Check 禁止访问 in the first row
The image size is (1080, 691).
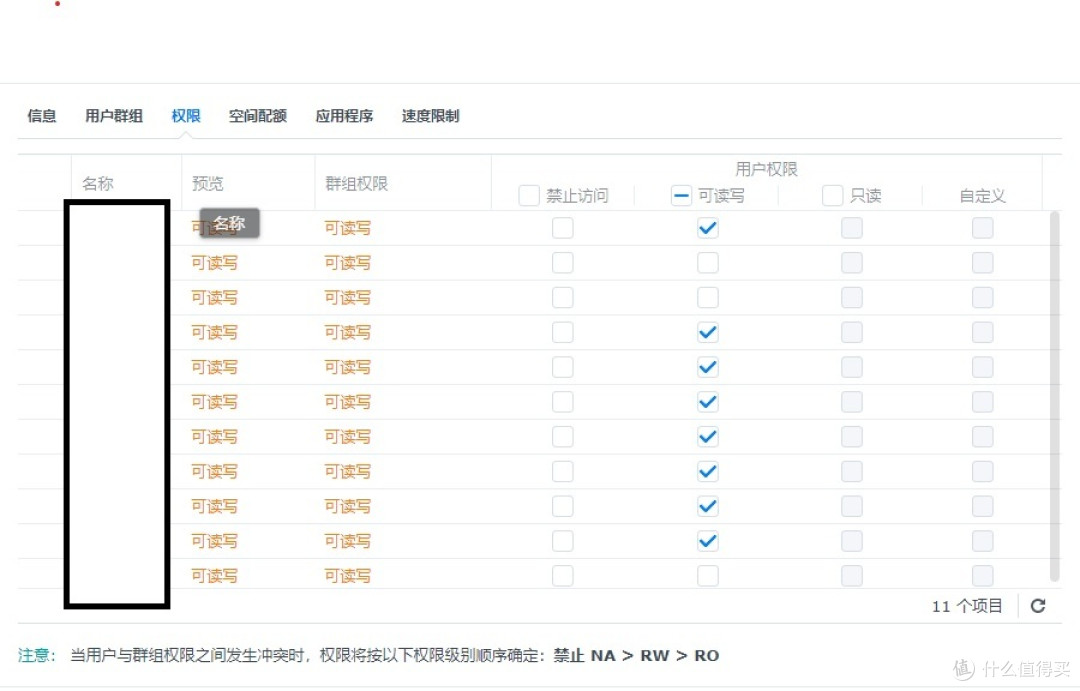click(563, 228)
